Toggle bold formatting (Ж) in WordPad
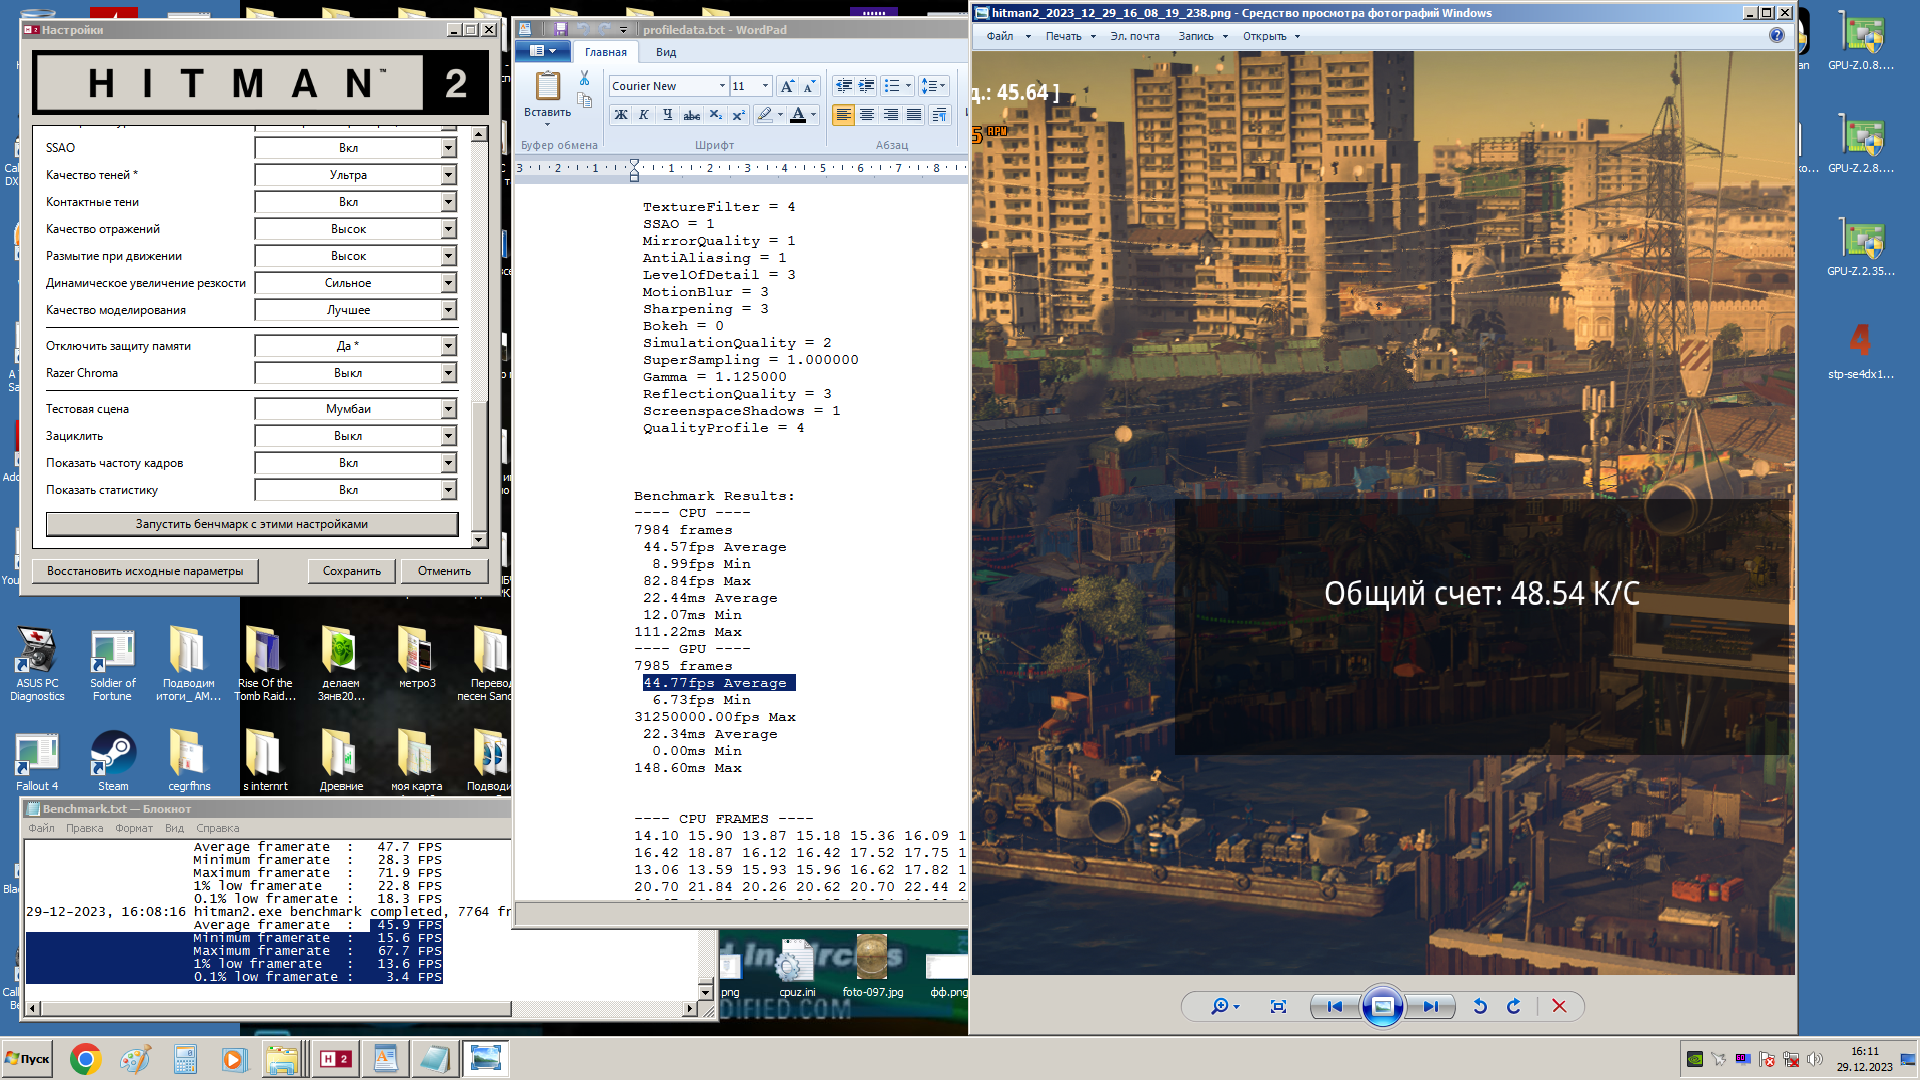 coord(621,115)
